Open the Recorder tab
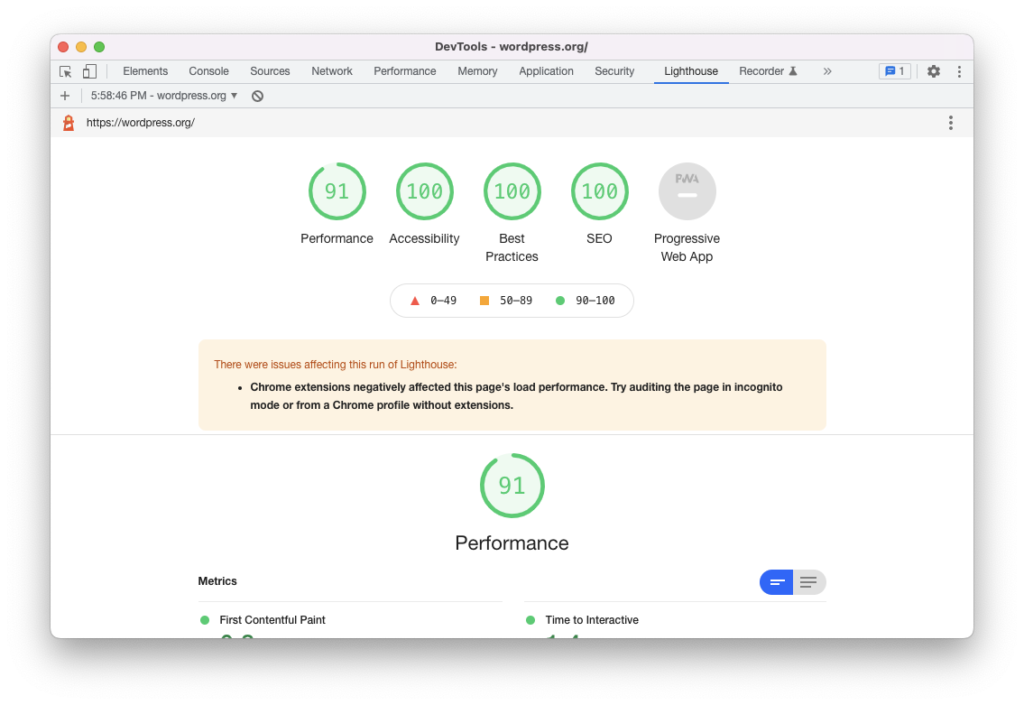 point(767,72)
